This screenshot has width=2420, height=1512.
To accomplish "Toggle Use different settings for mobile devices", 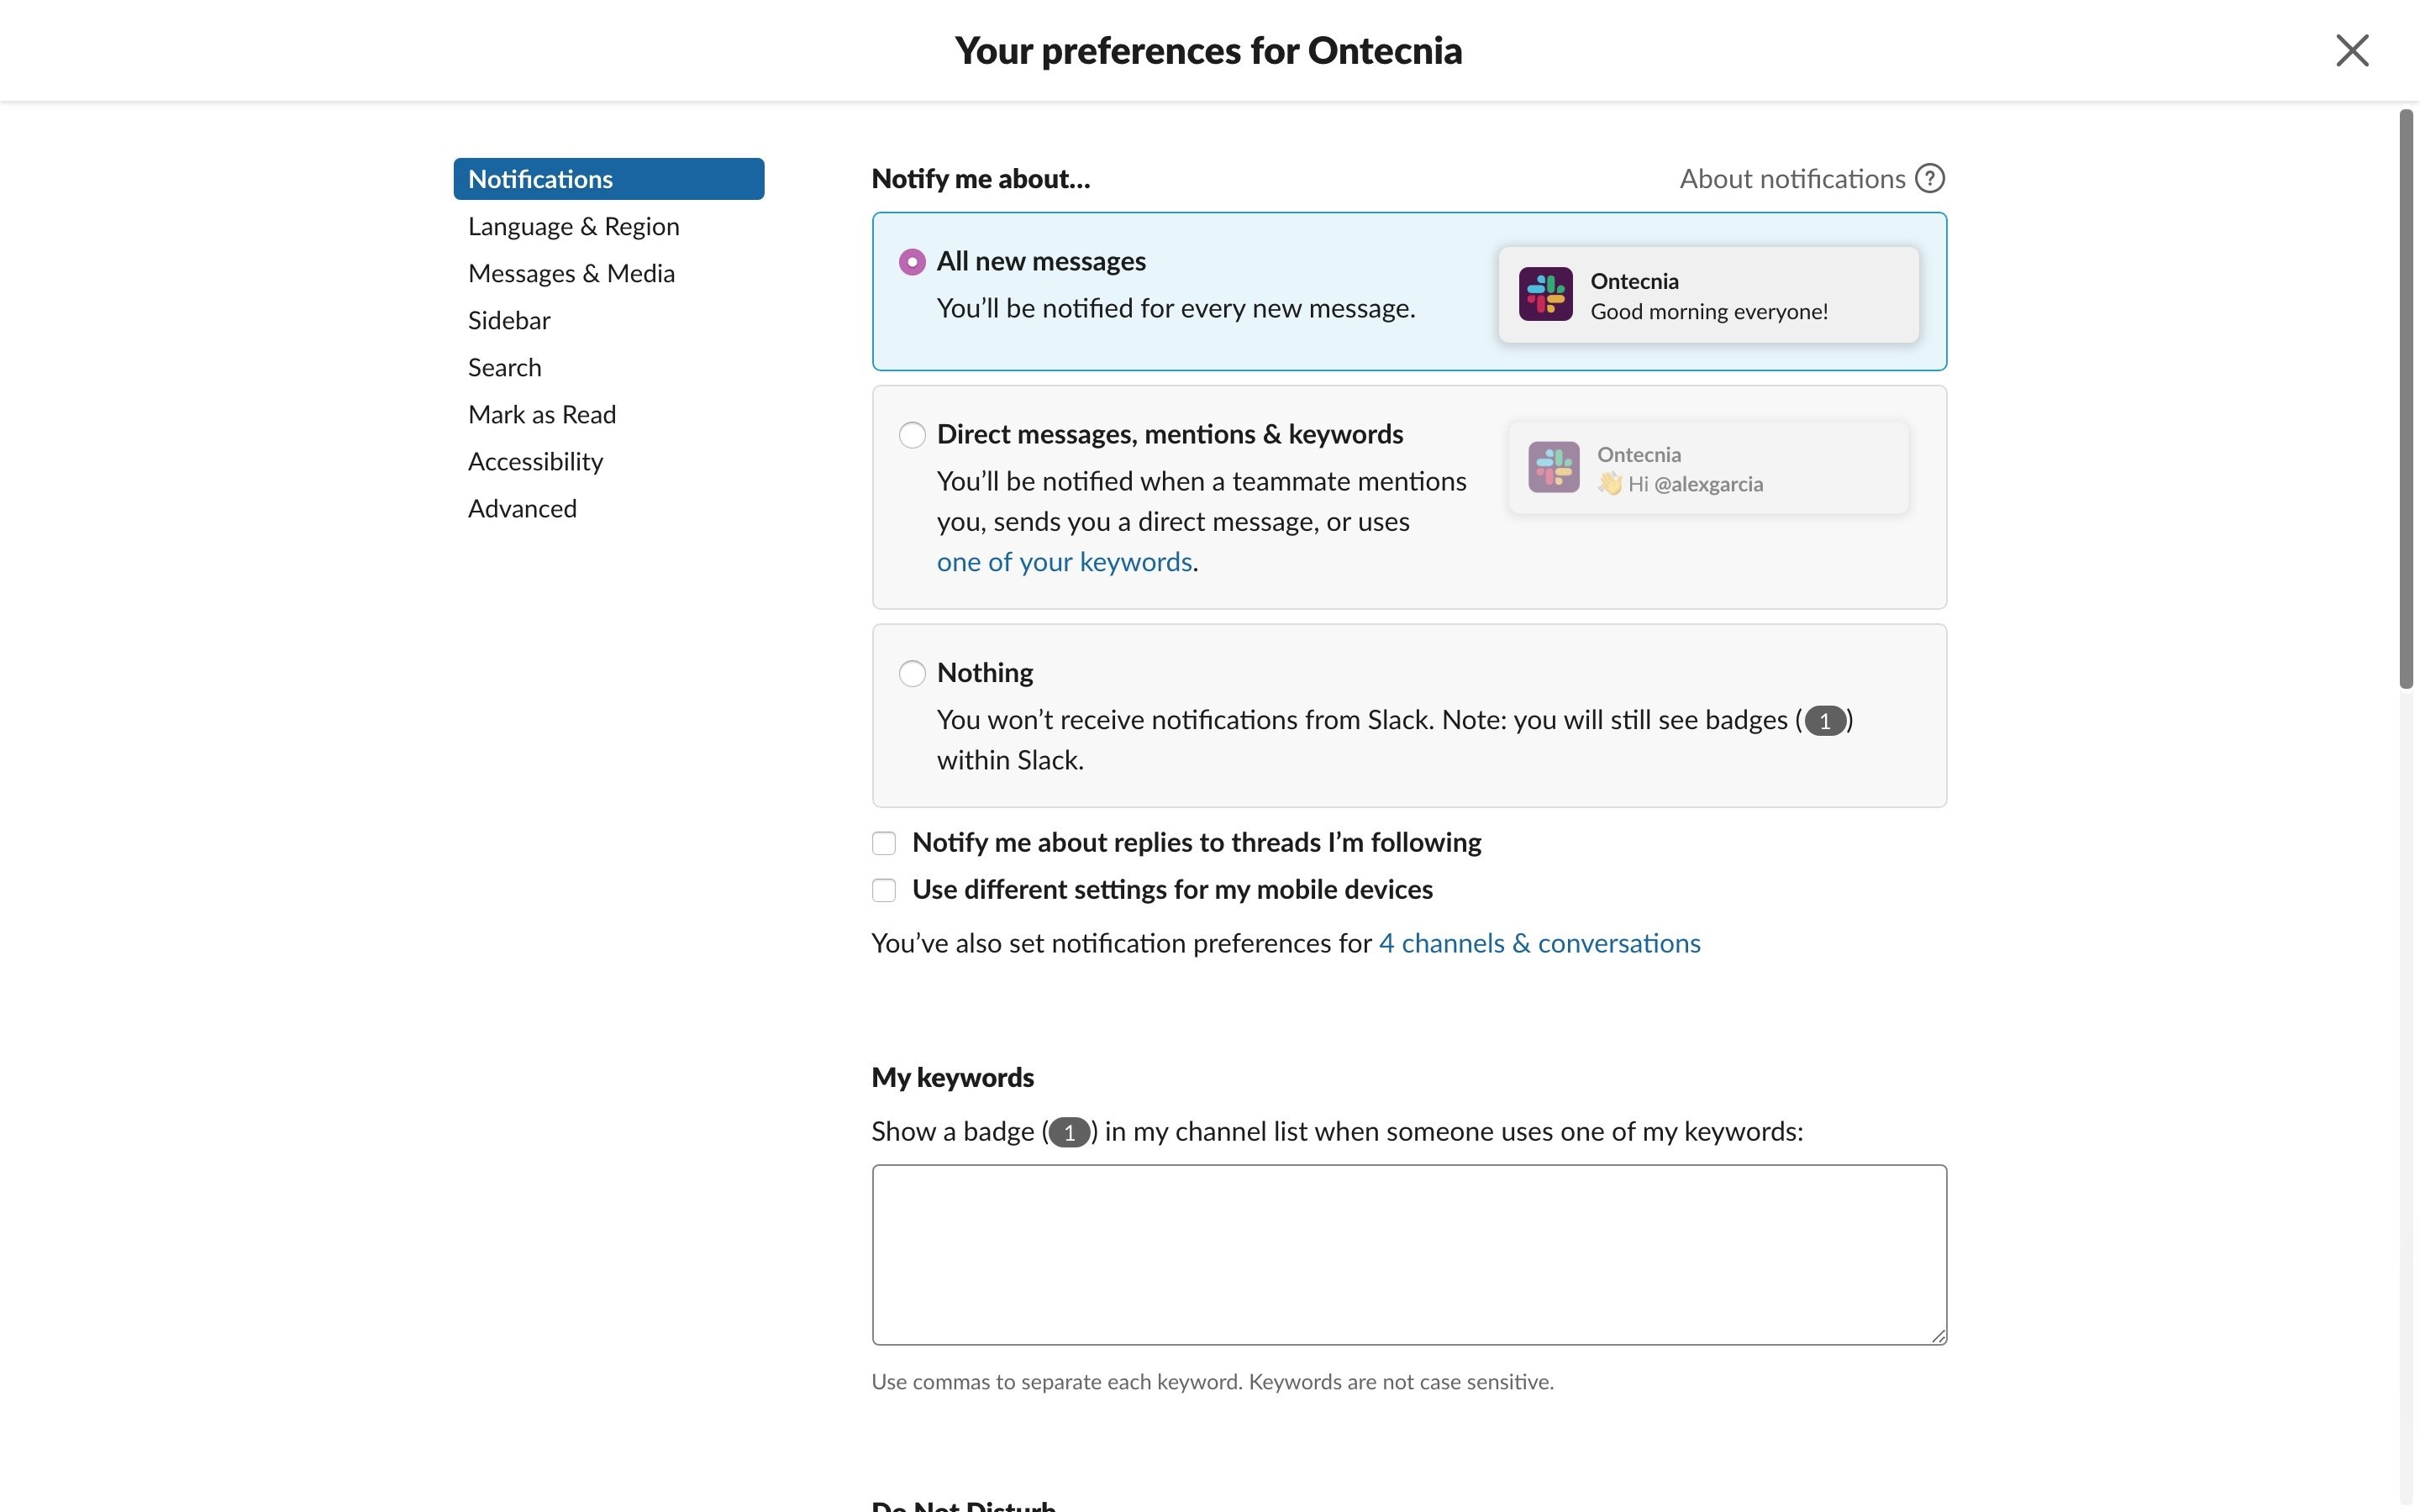I will click(883, 890).
